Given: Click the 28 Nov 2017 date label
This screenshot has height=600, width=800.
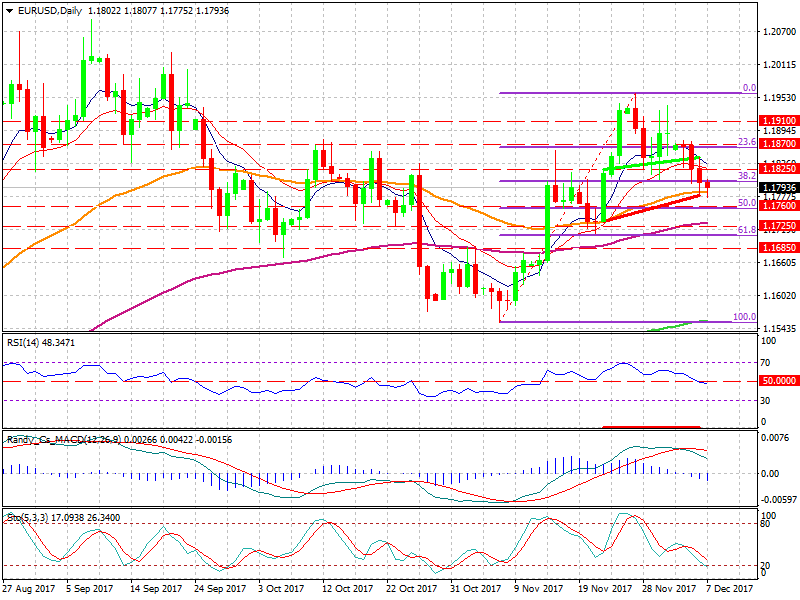Looking at the screenshot, I should point(668,589).
